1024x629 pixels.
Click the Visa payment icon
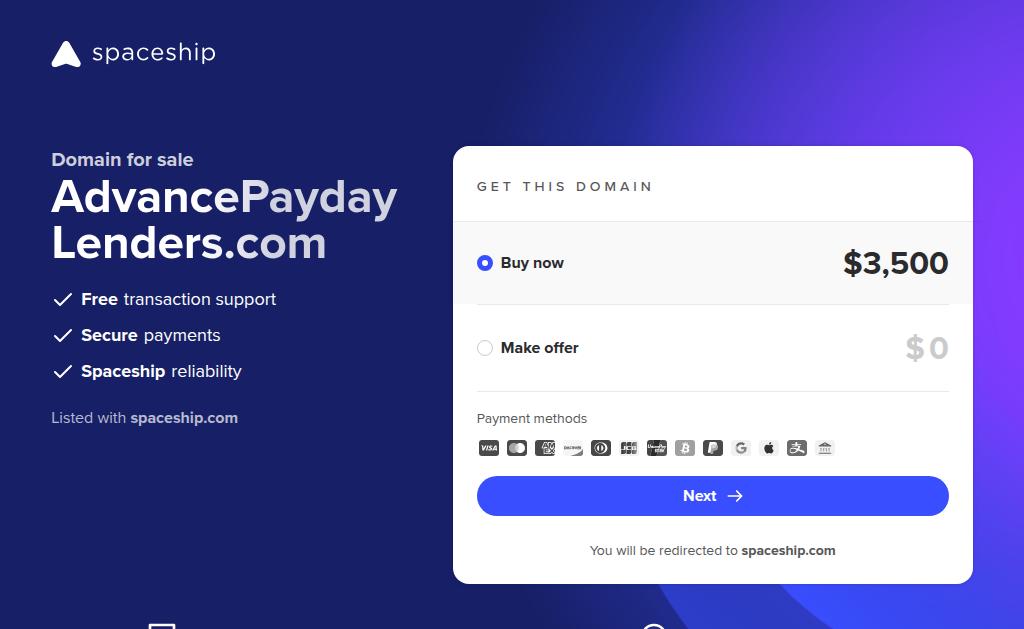488,448
